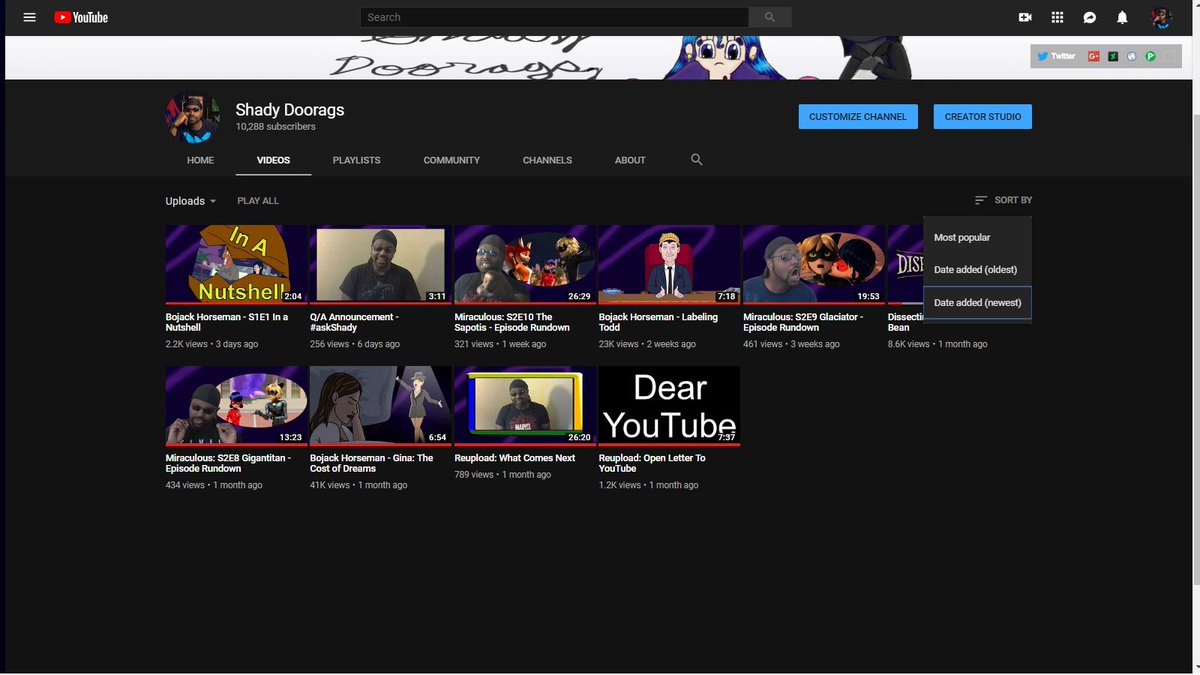Viewport: 1200px width, 675px height.
Task: Click title 'Bojack Horseman - S1E1 In a Nutshell'
Action: coord(227,322)
